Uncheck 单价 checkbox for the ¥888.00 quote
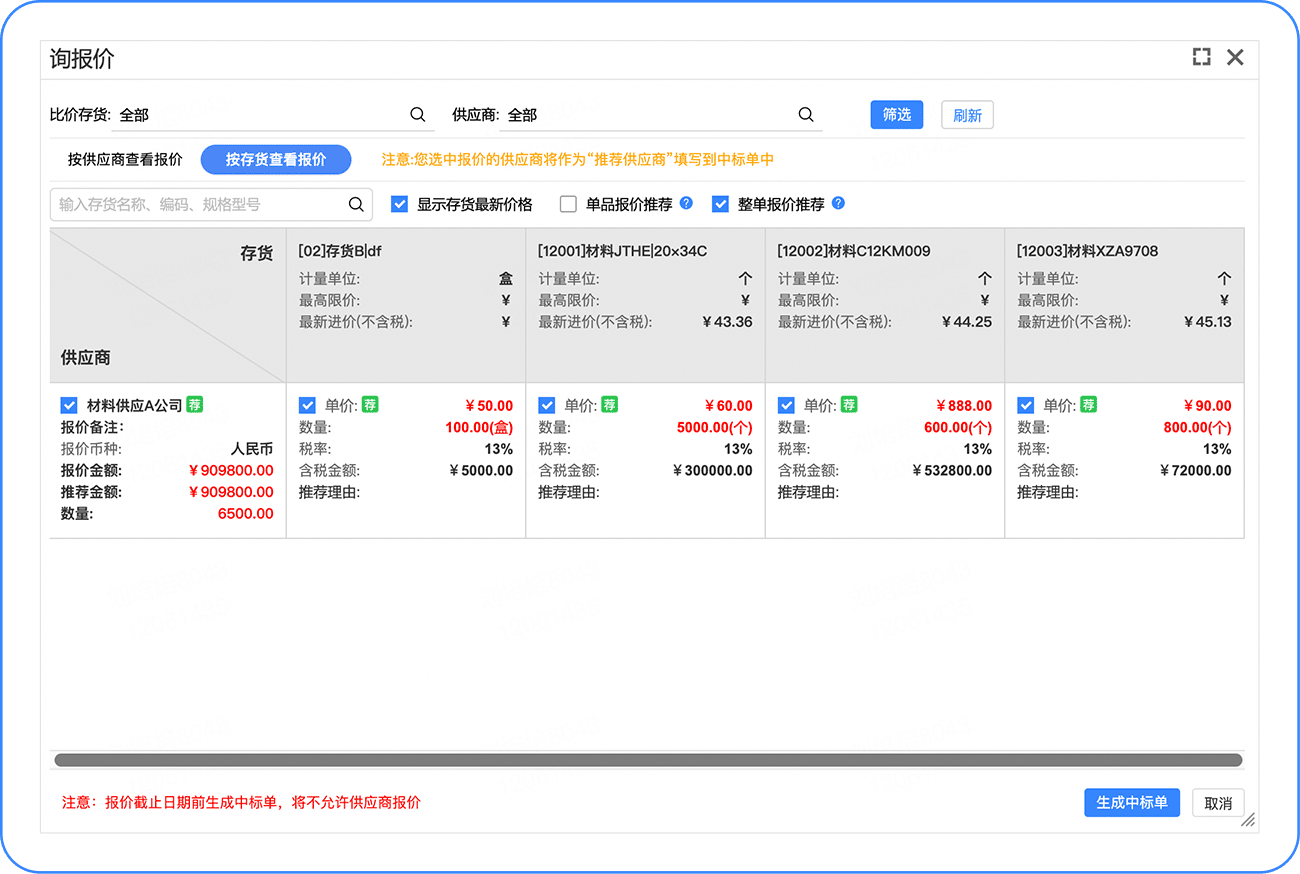 click(x=787, y=405)
